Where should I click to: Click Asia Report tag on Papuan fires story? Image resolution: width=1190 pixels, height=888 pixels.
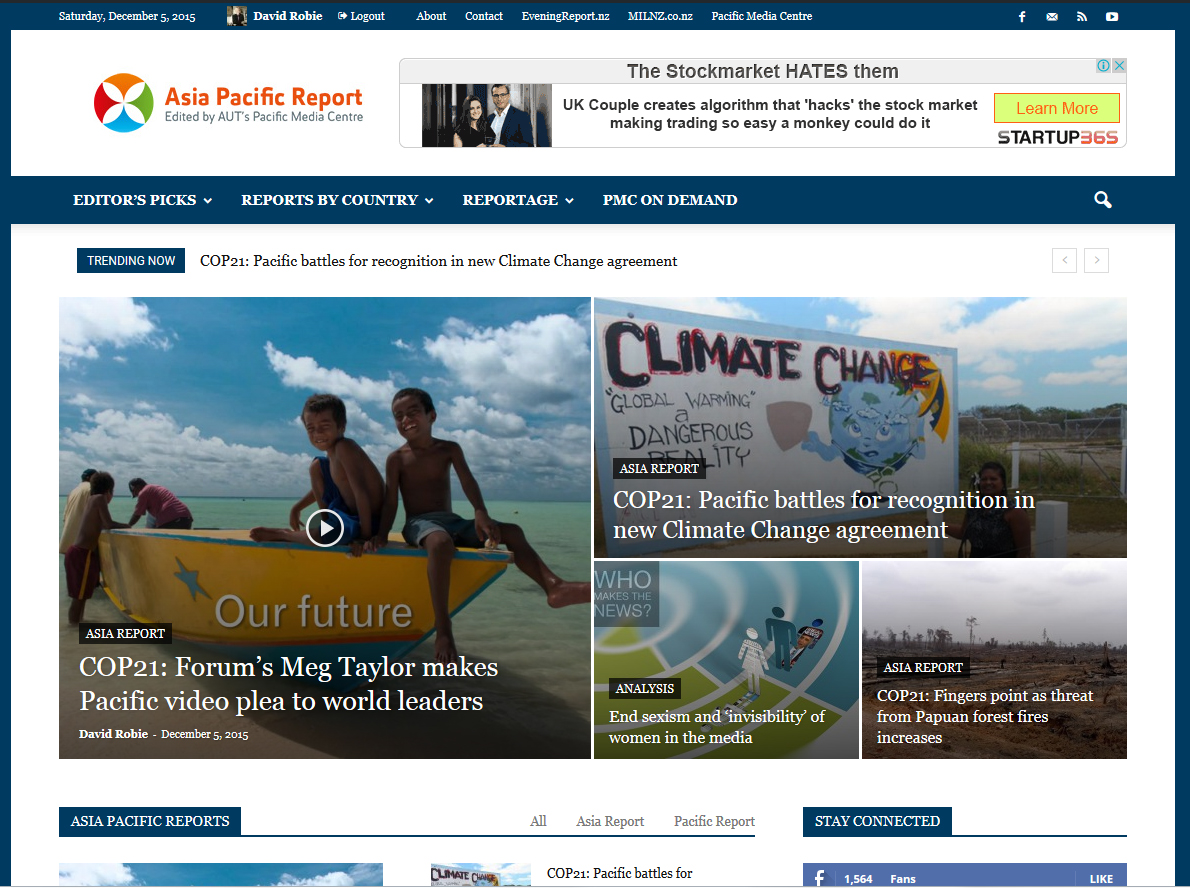923,667
